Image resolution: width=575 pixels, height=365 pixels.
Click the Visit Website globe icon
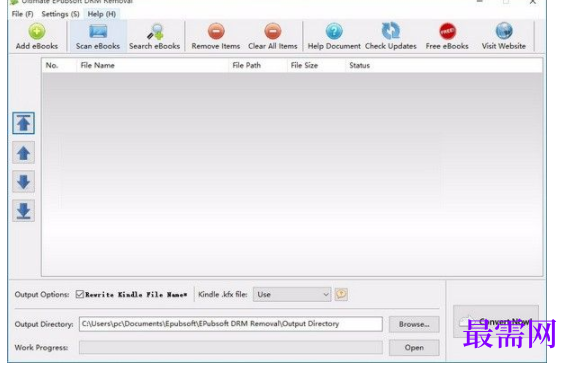(504, 31)
